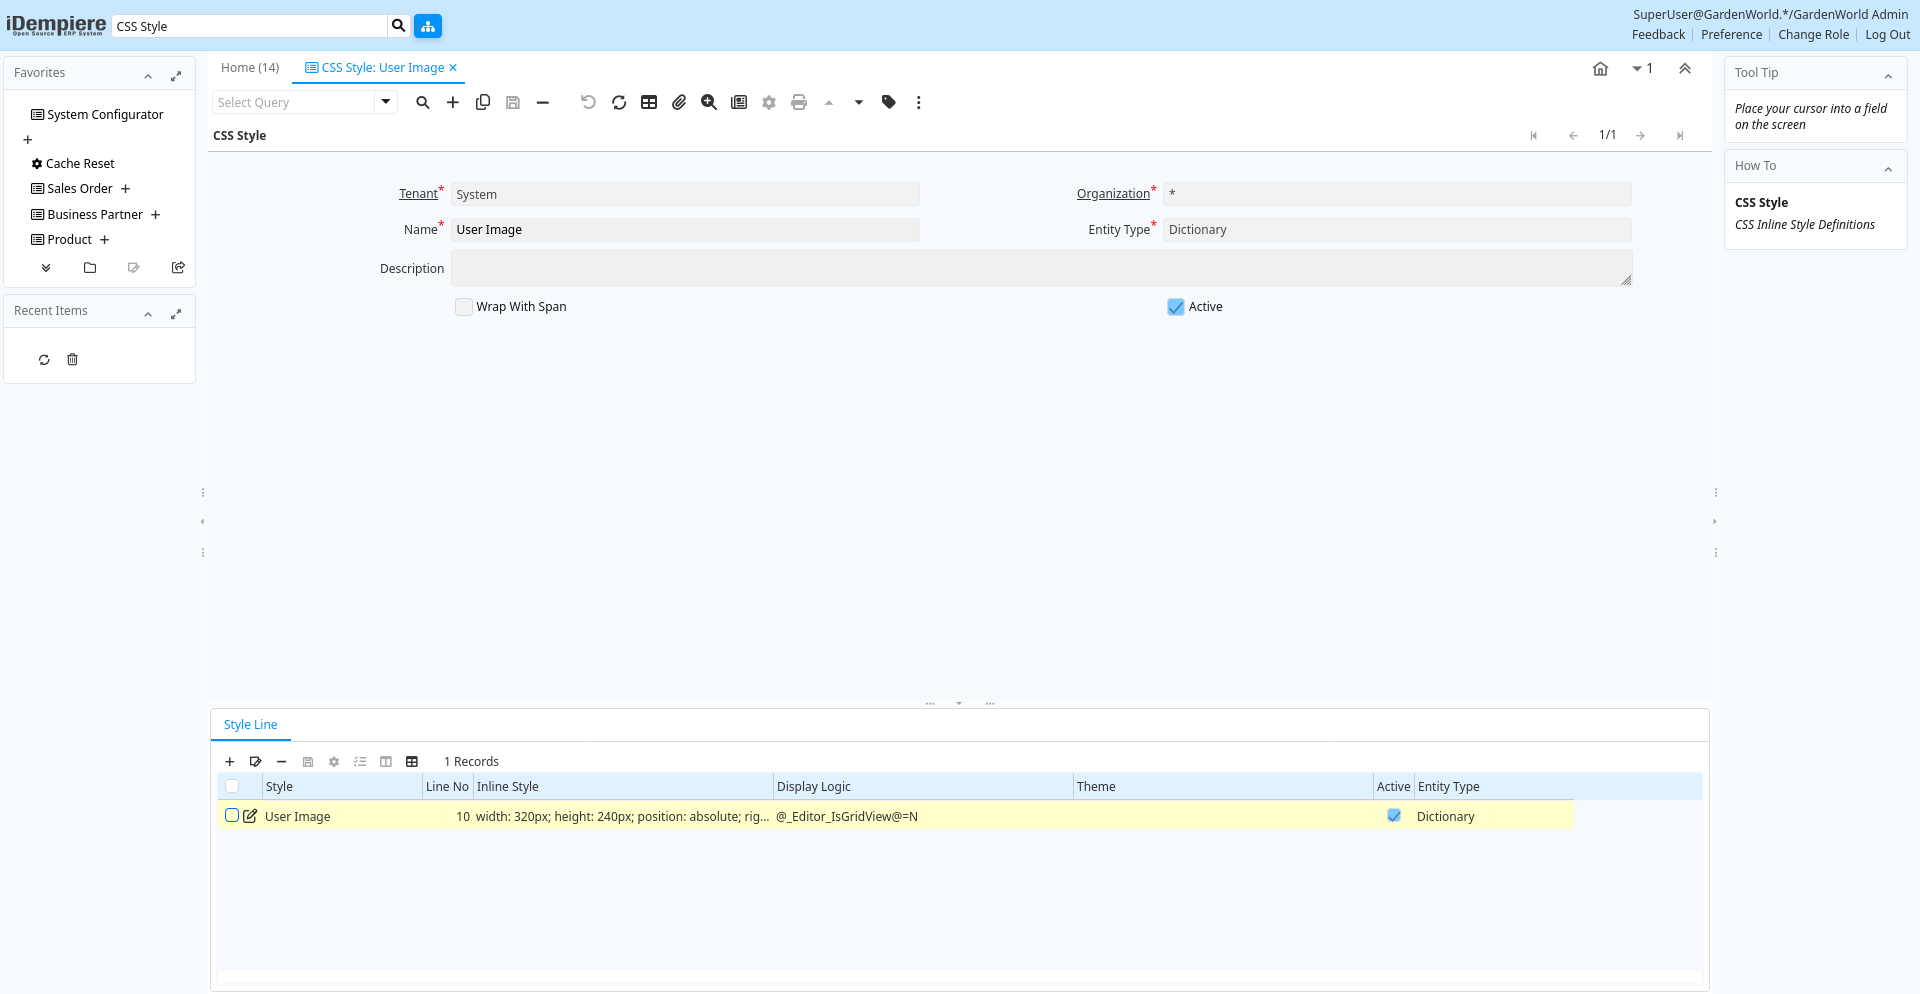1920x994 pixels.
Task: Open the Select Query dropdown arrow
Action: (x=386, y=102)
